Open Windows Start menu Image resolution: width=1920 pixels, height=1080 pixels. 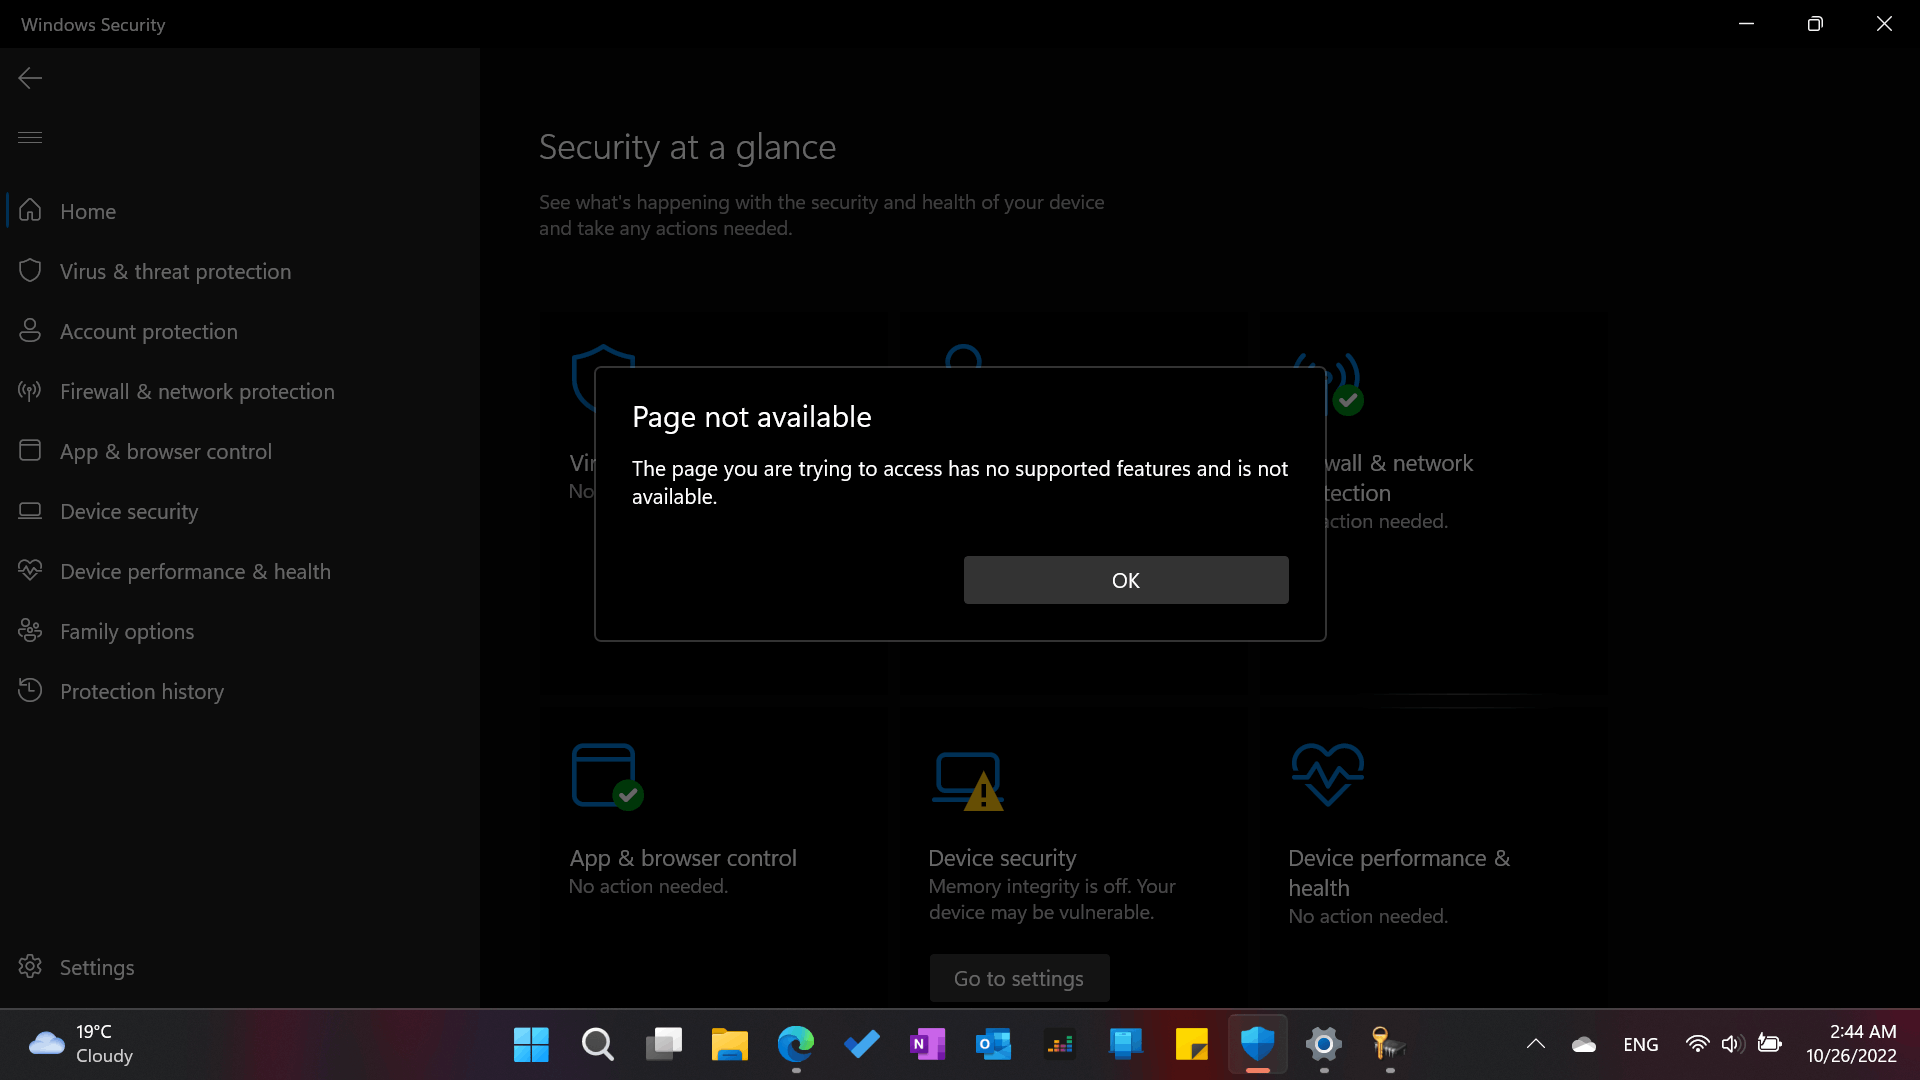pyautogui.click(x=531, y=1044)
